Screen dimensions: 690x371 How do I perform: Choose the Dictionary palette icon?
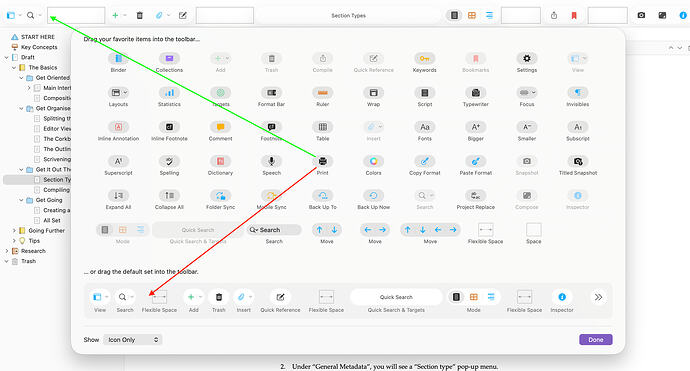tap(220, 162)
